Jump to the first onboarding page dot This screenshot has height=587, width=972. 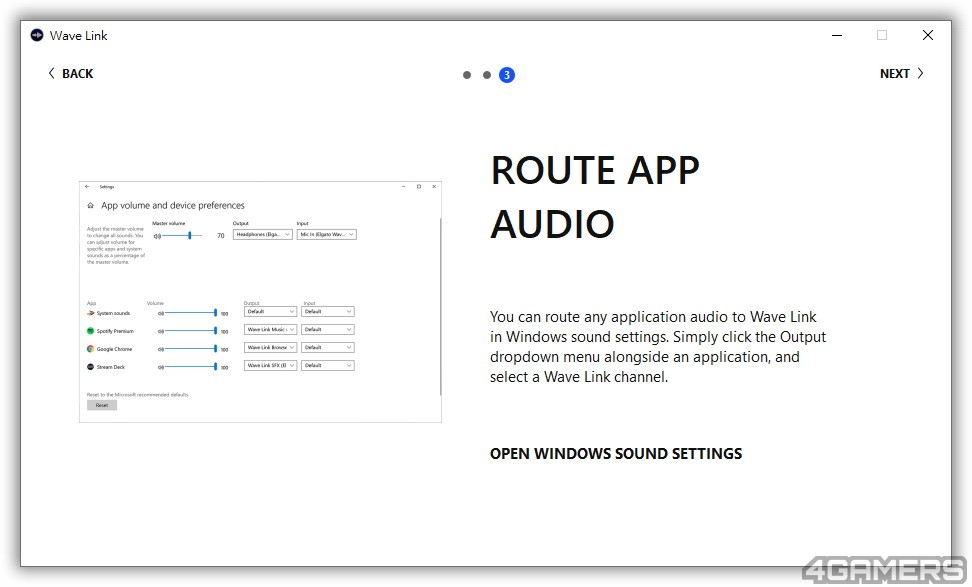[x=467, y=75]
